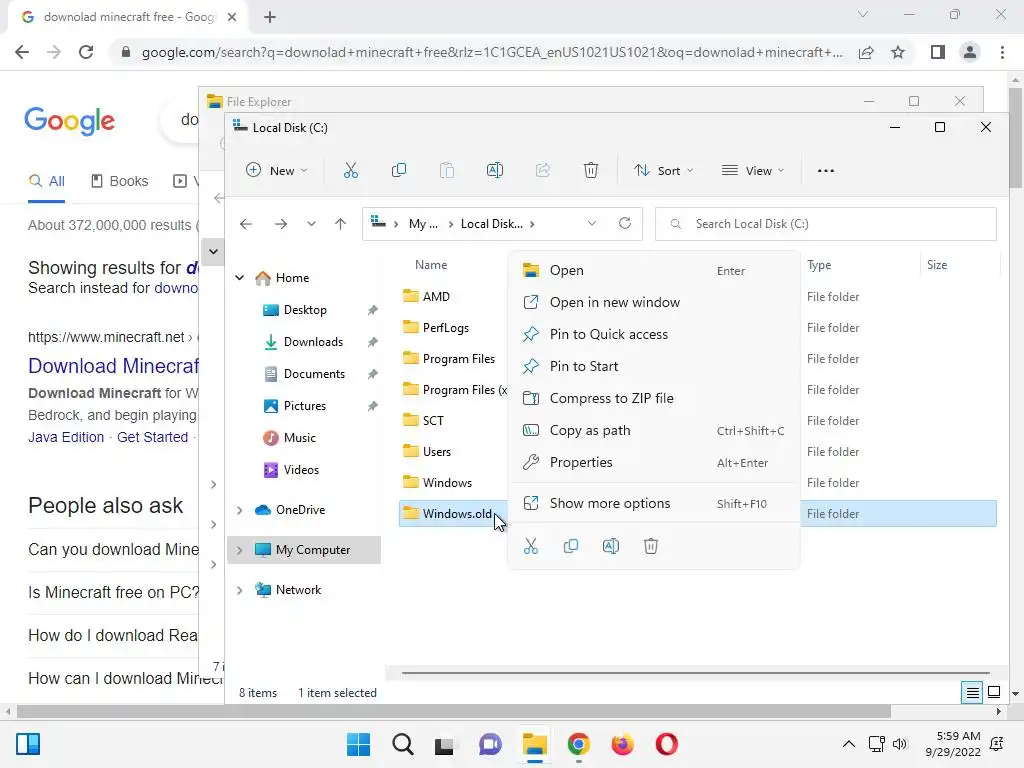Bookmark this page with the star icon
This screenshot has width=1024, height=768.
coord(898,52)
